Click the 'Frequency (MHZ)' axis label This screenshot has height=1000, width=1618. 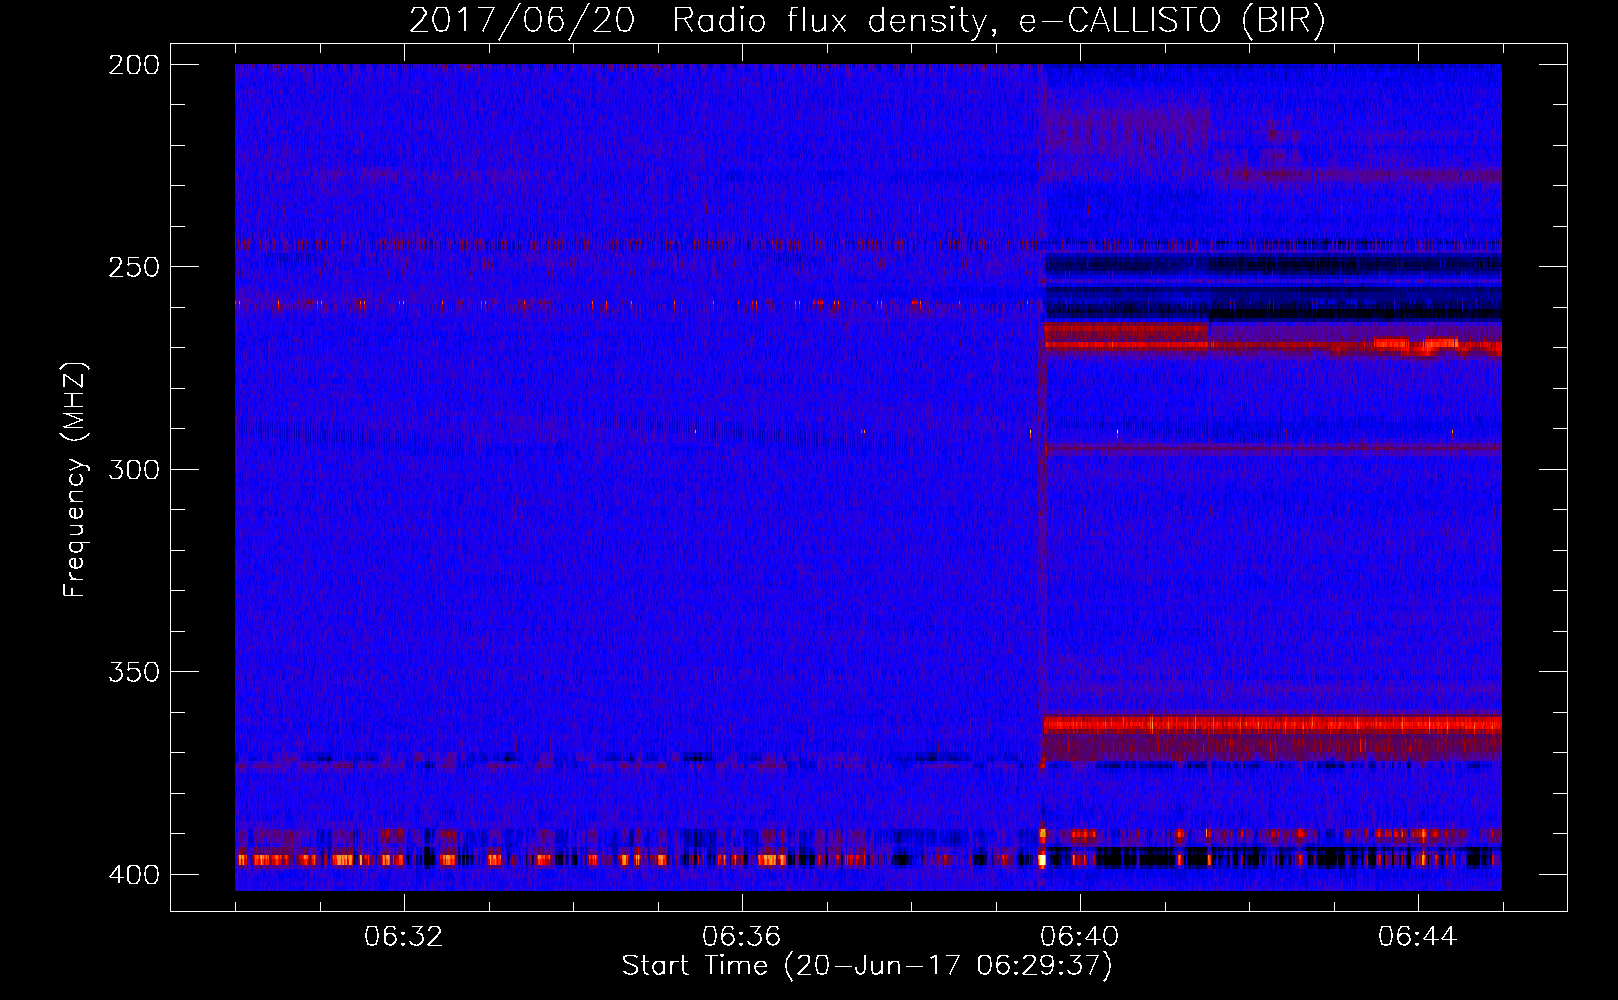coord(75,480)
